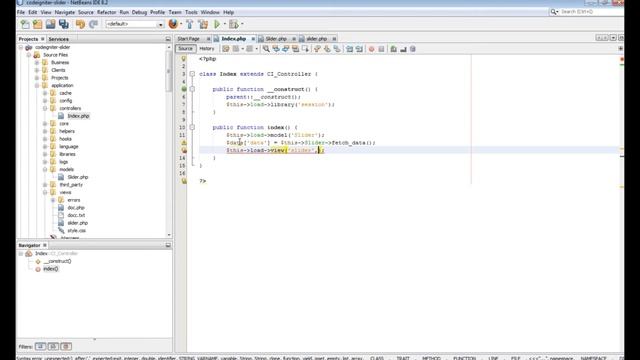Toggle the third Navigator filter button

(67, 347)
